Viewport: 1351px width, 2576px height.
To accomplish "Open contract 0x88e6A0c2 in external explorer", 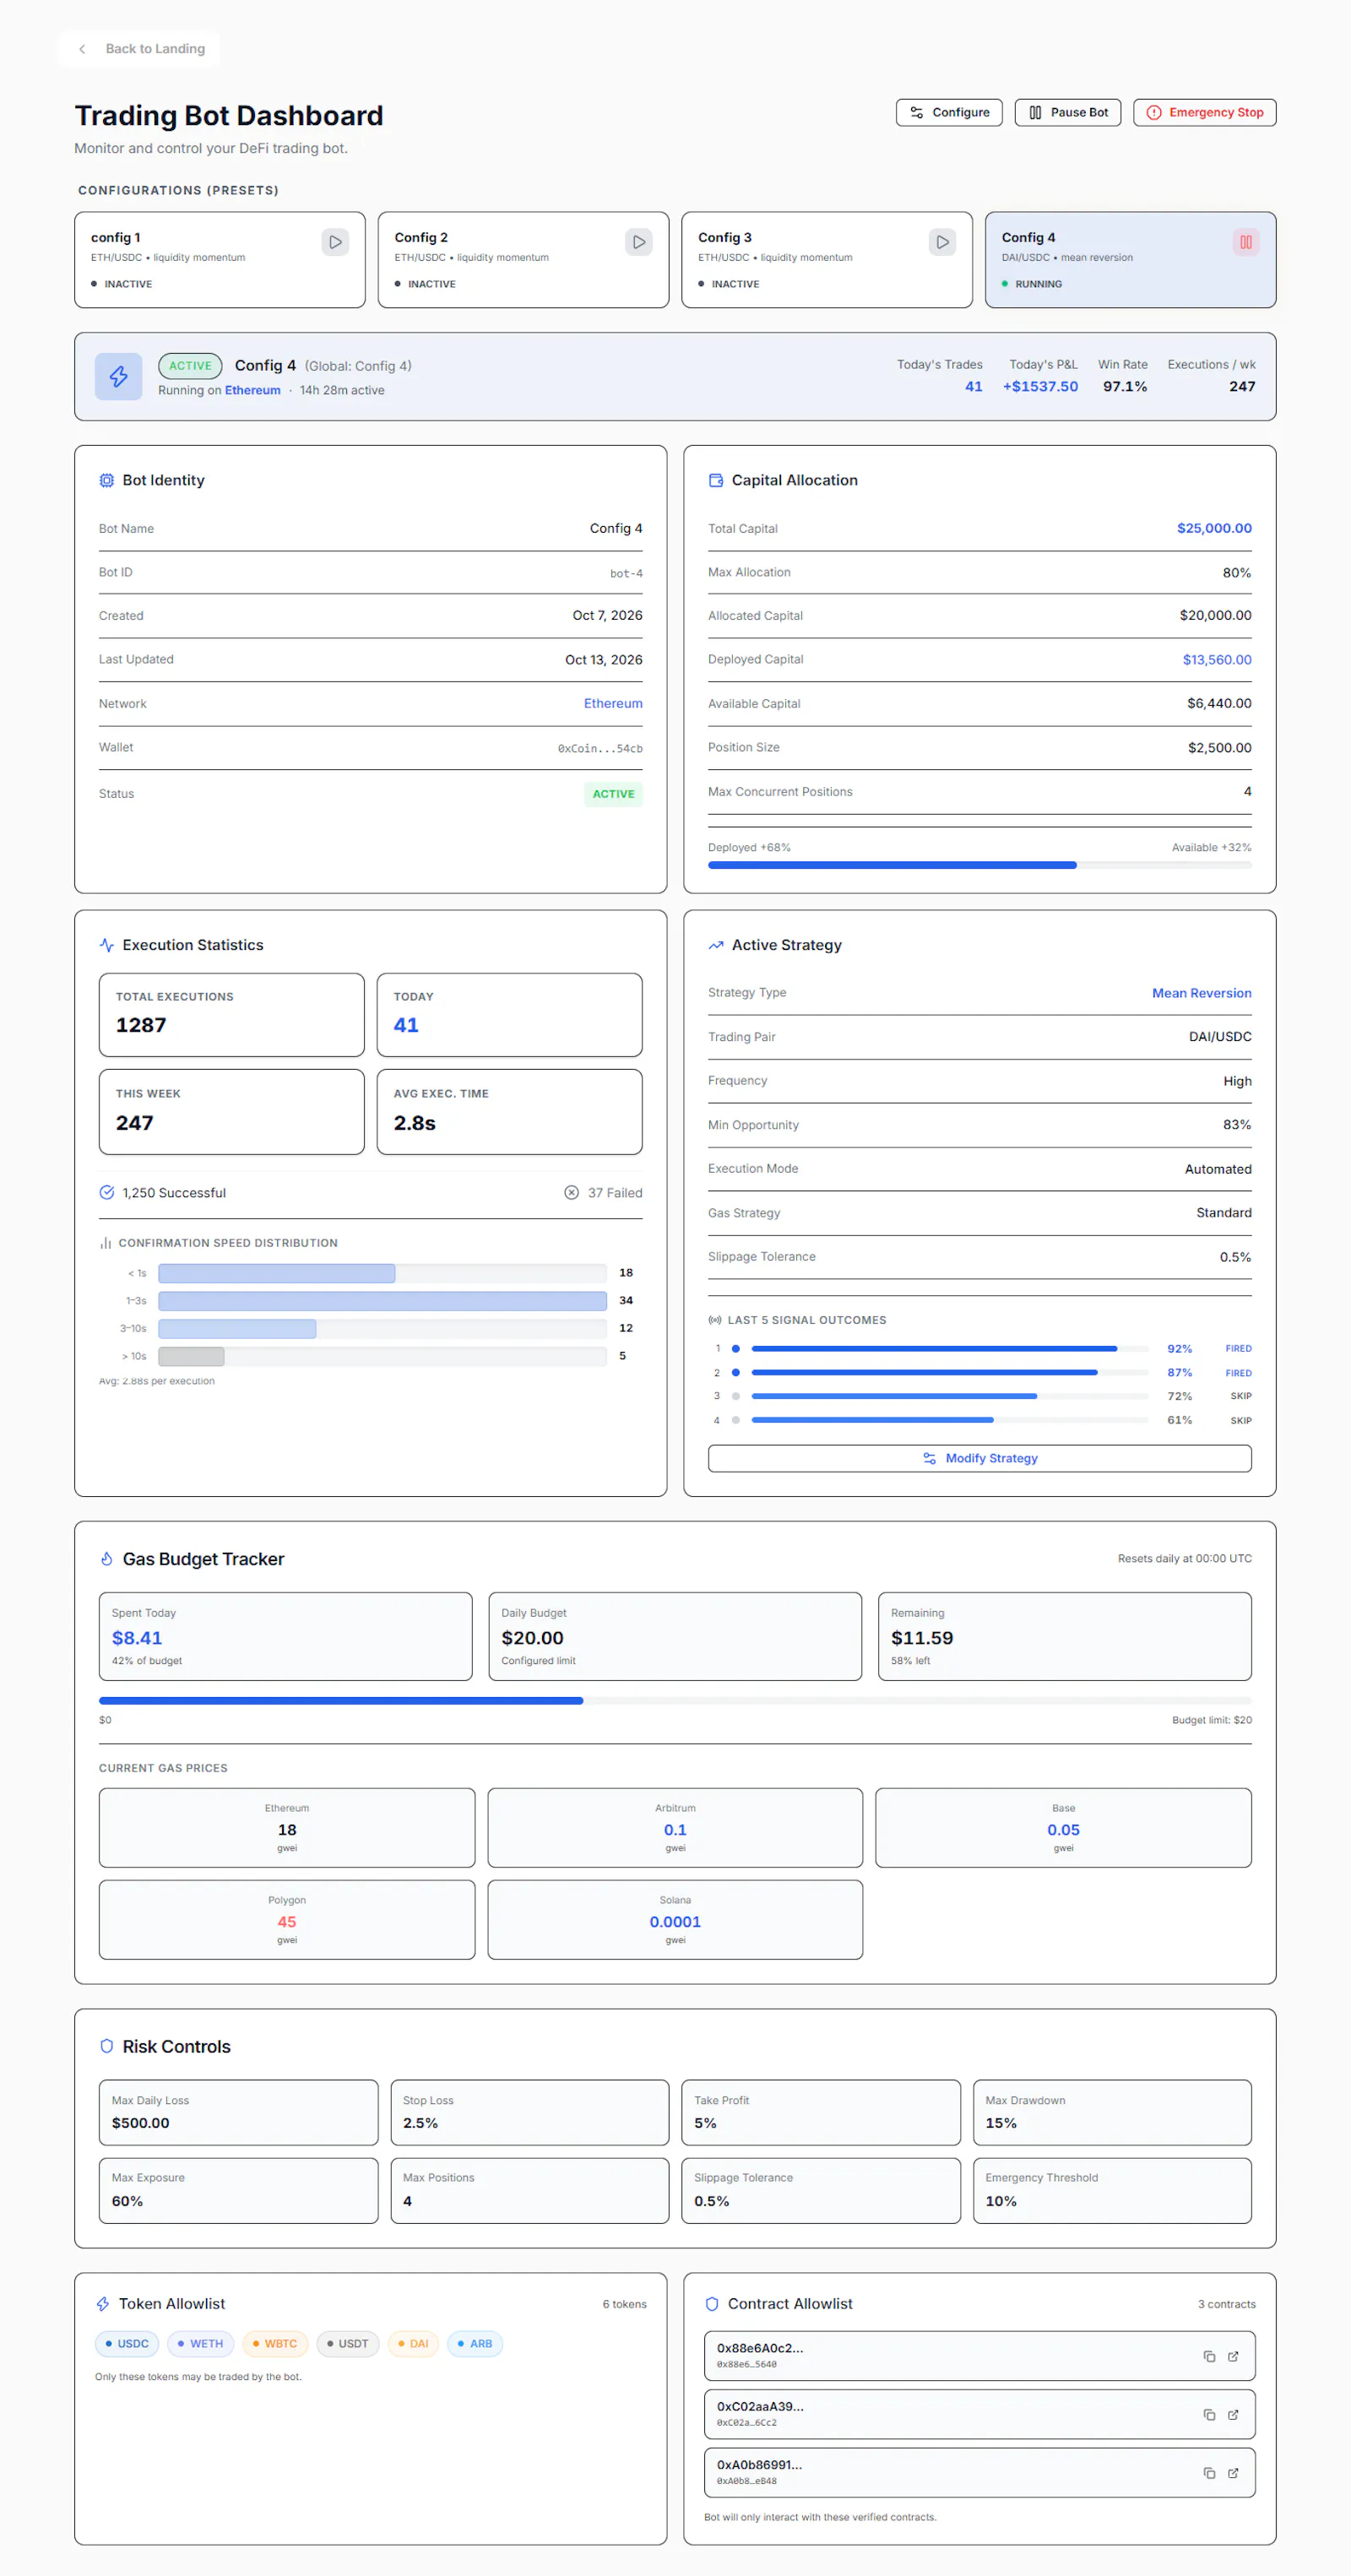I will (1233, 2356).
